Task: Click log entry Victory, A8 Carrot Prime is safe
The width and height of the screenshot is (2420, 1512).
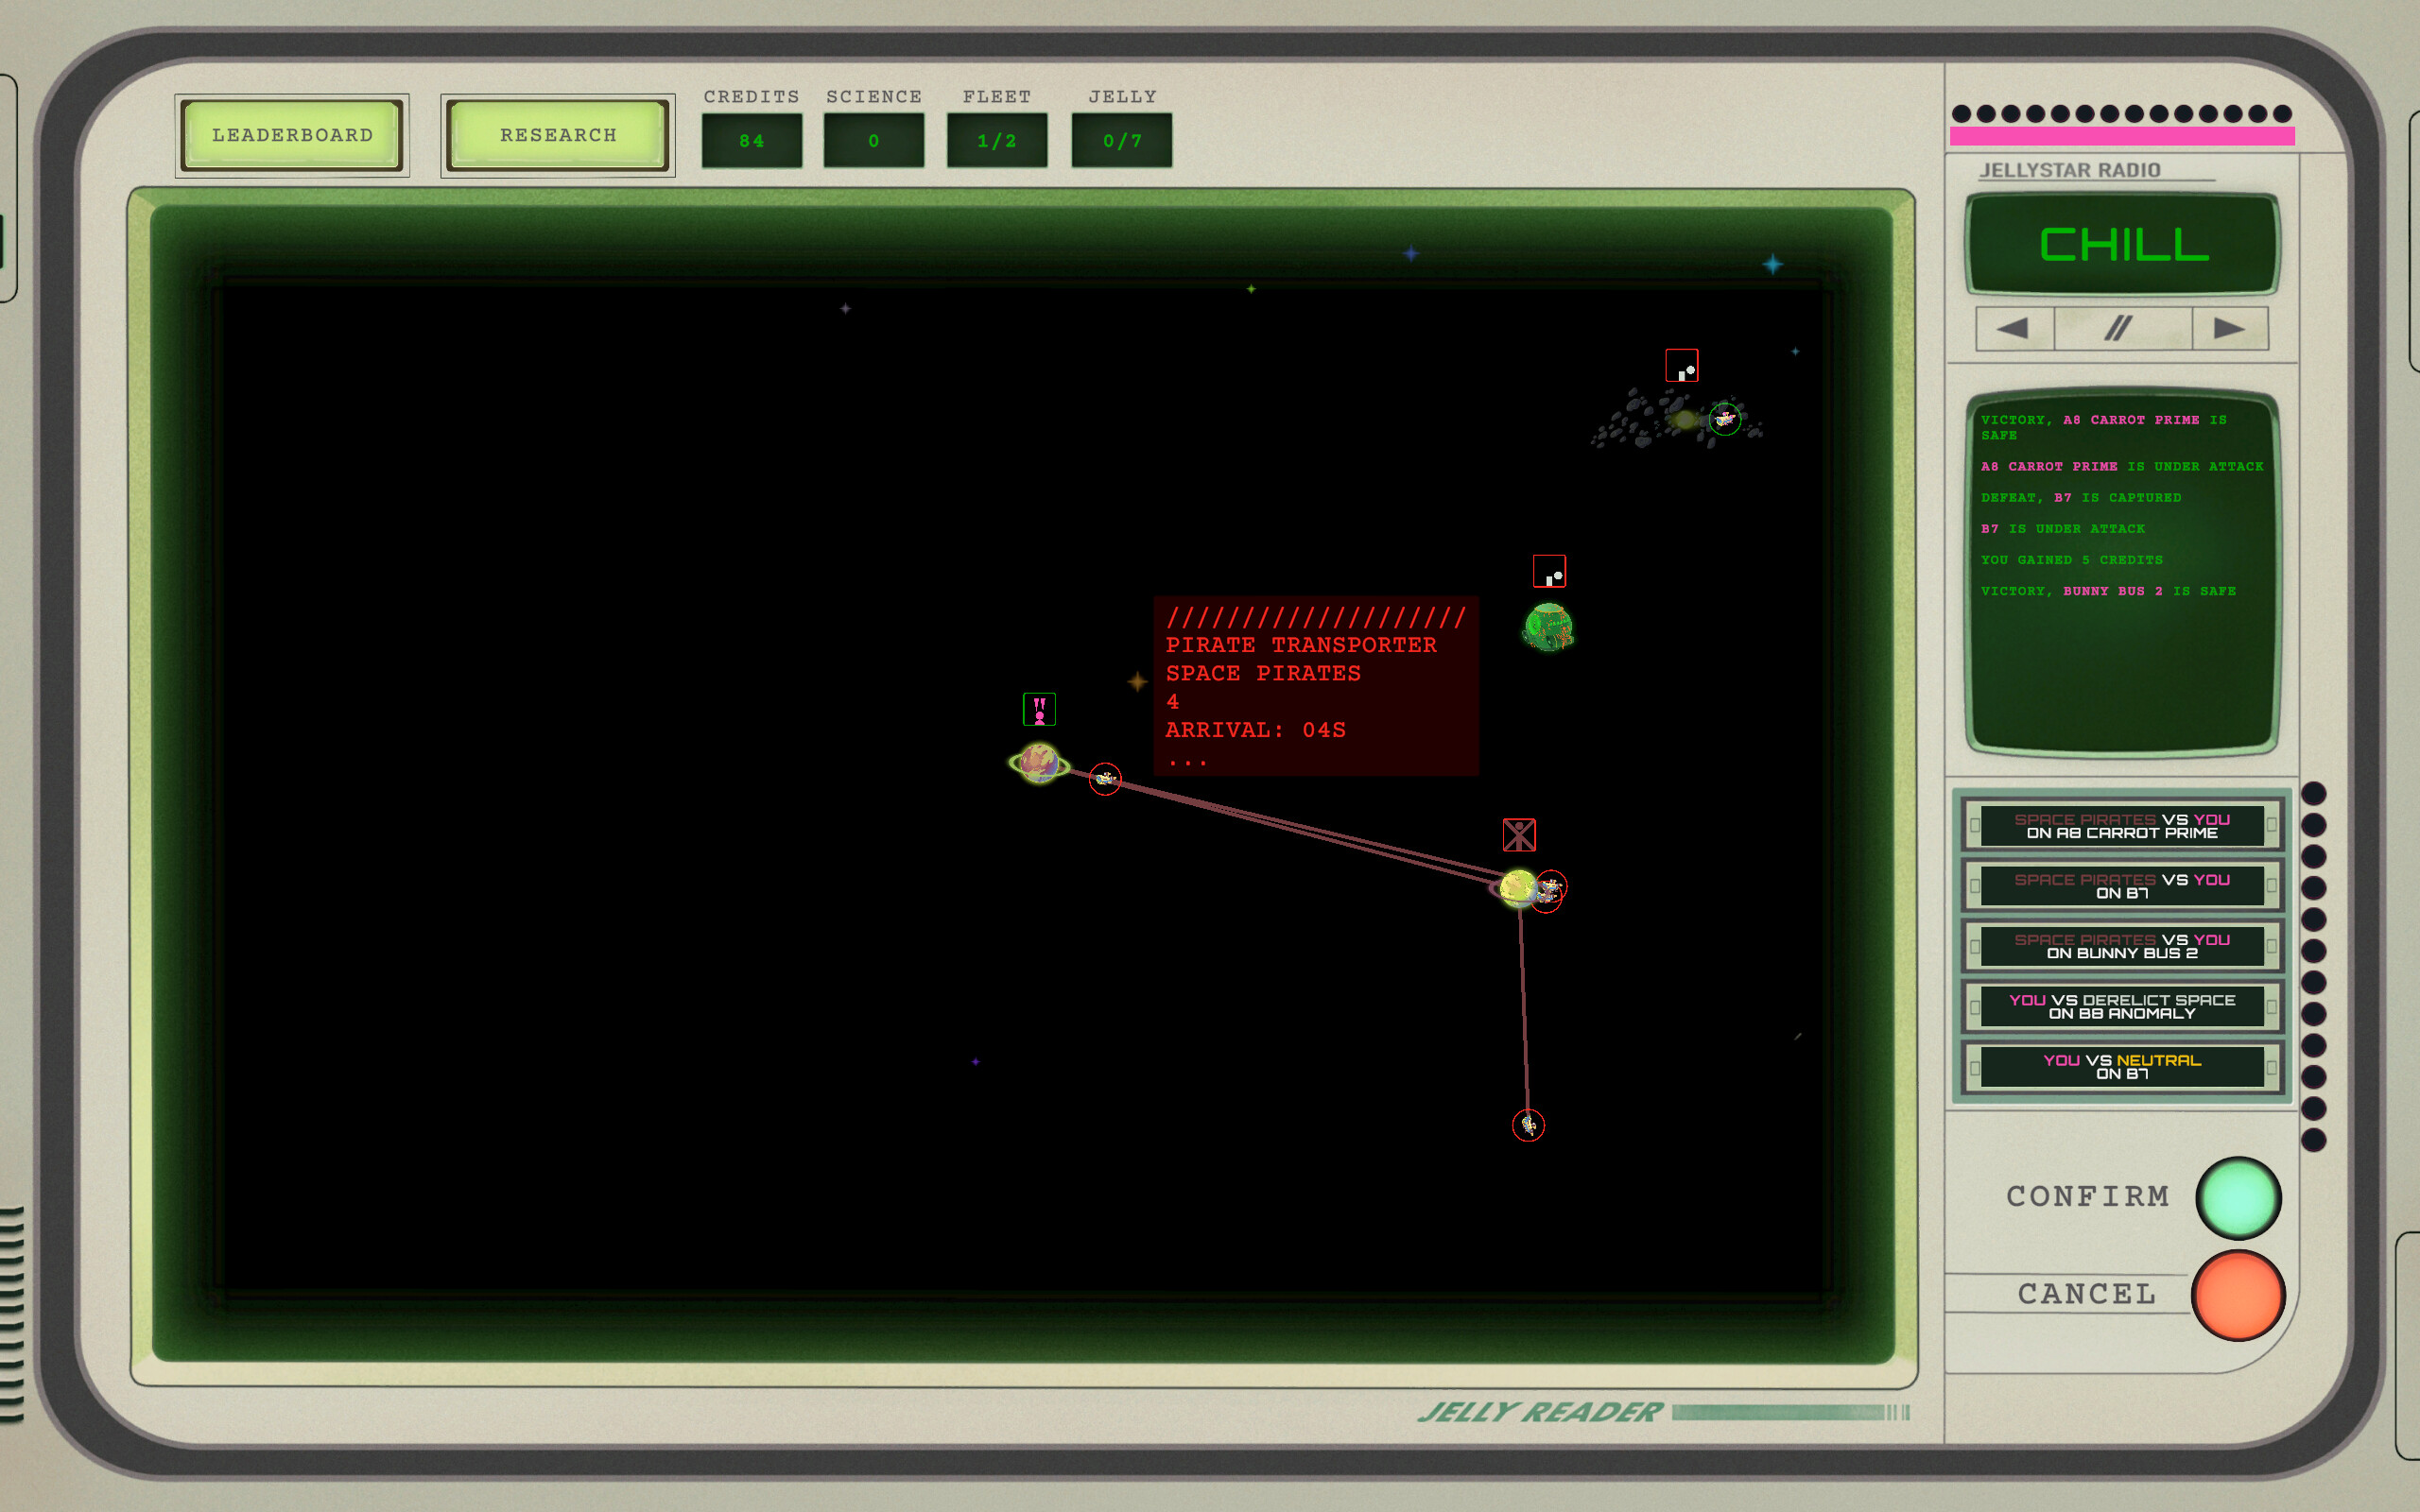Action: [x=2104, y=428]
